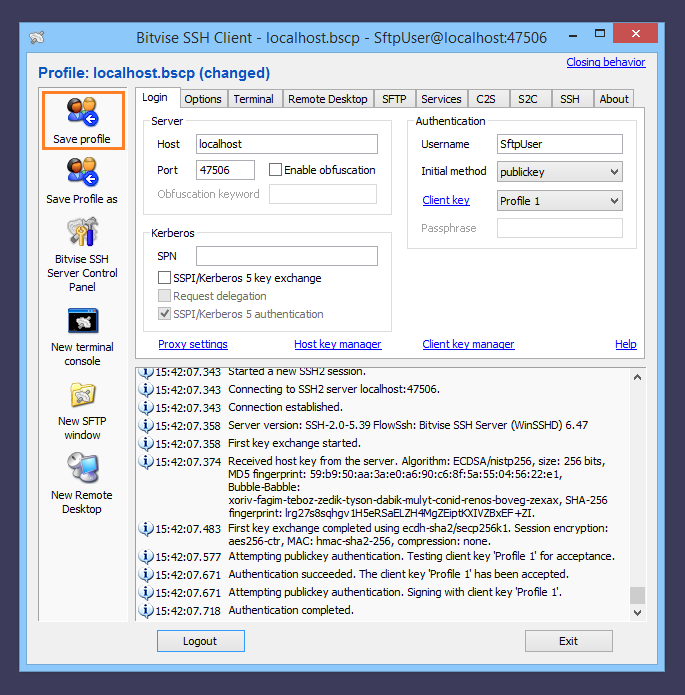The height and width of the screenshot is (695, 685).
Task: Click info icon of First key exchange completed entry
Action: tap(145, 528)
